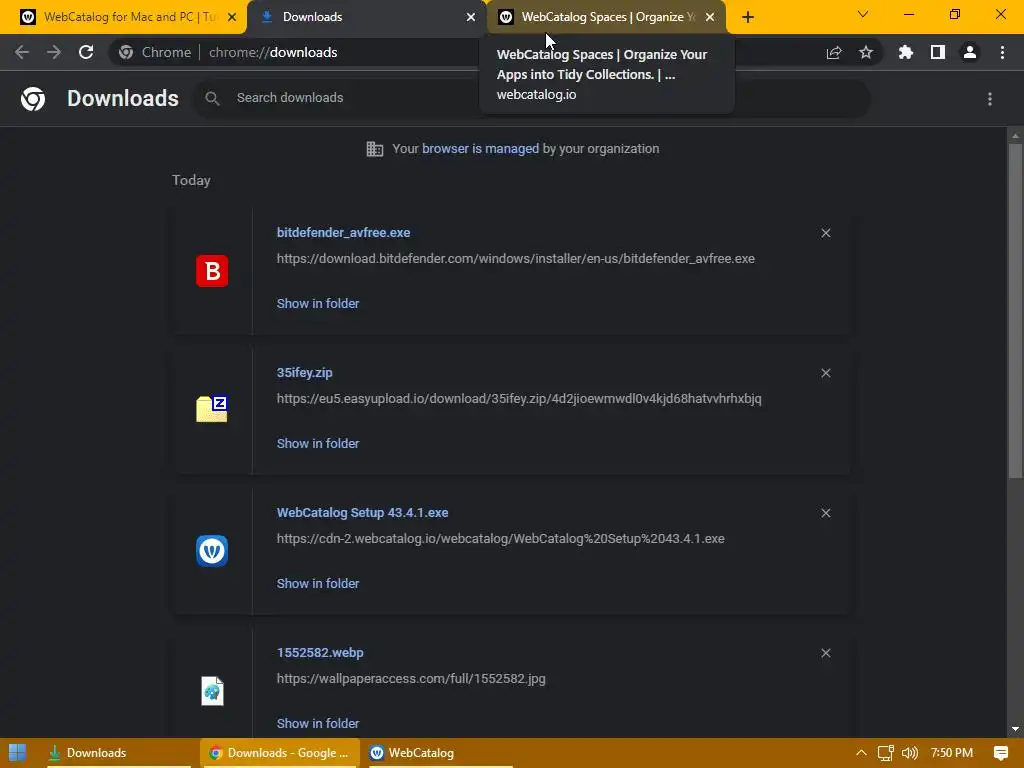This screenshot has height=768, width=1024.
Task: Bookmark this tab with the star icon
Action: coord(866,52)
